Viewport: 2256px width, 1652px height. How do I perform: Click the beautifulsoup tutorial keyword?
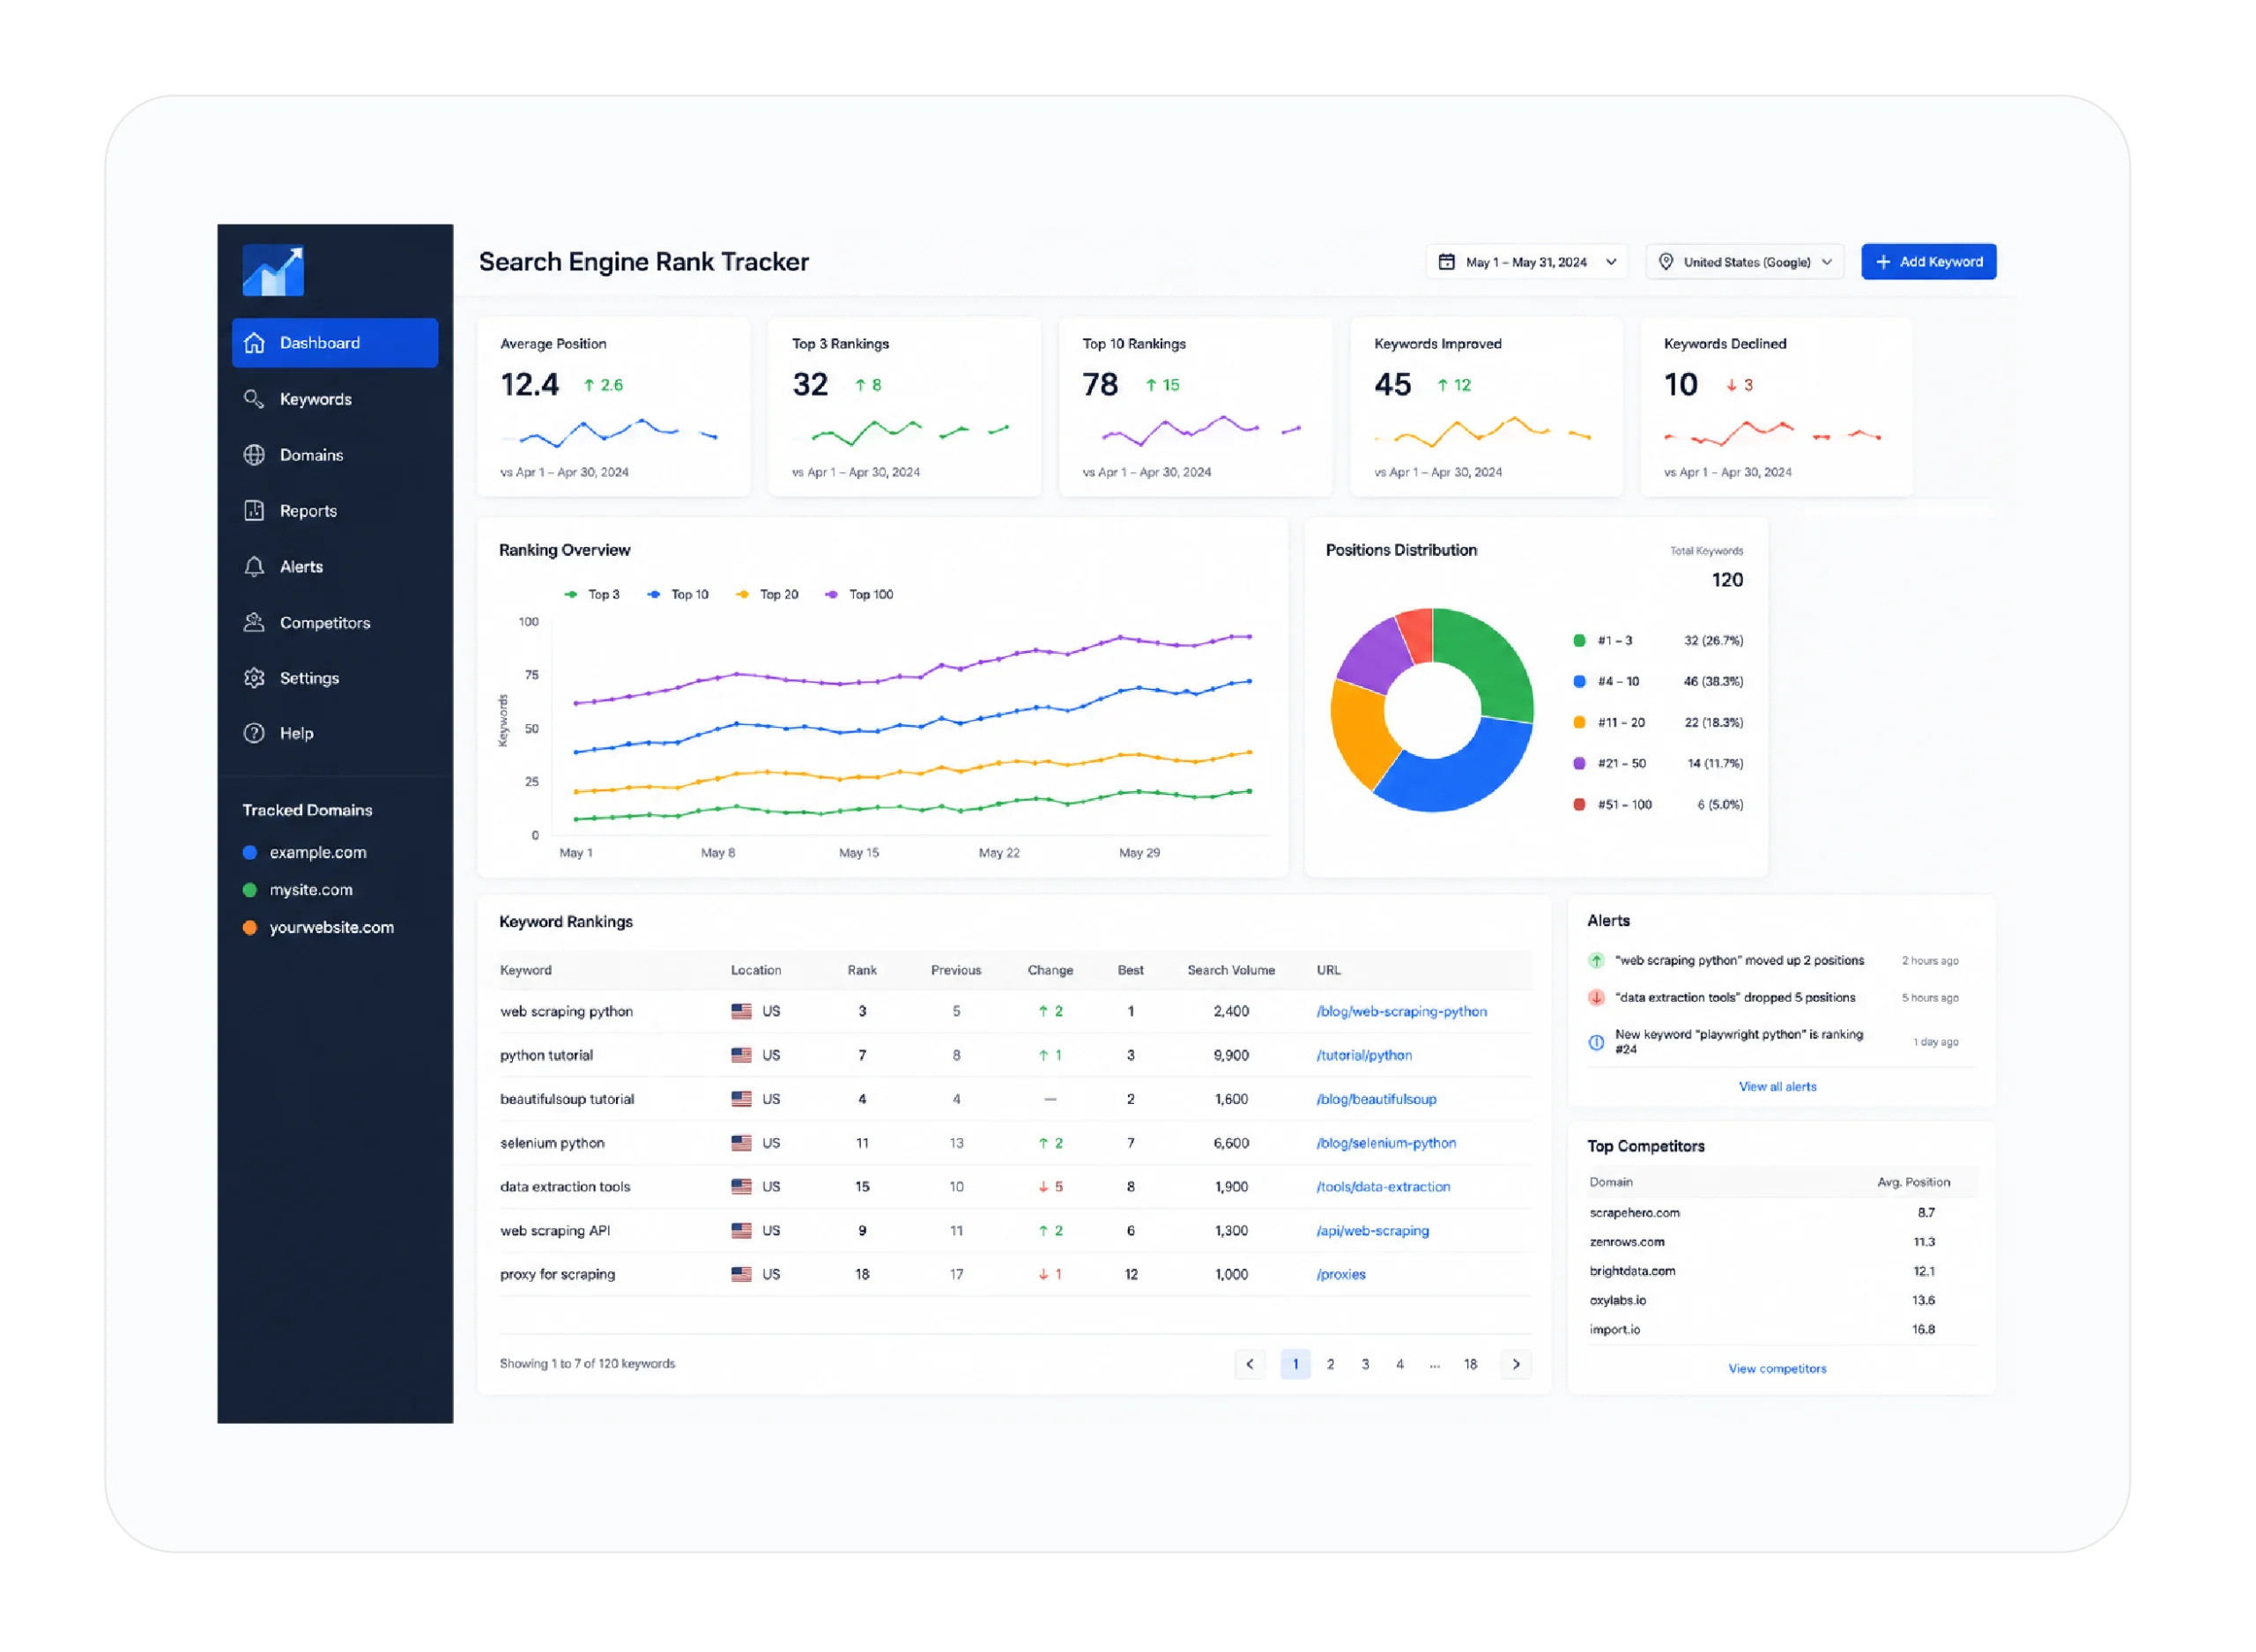tap(567, 1100)
